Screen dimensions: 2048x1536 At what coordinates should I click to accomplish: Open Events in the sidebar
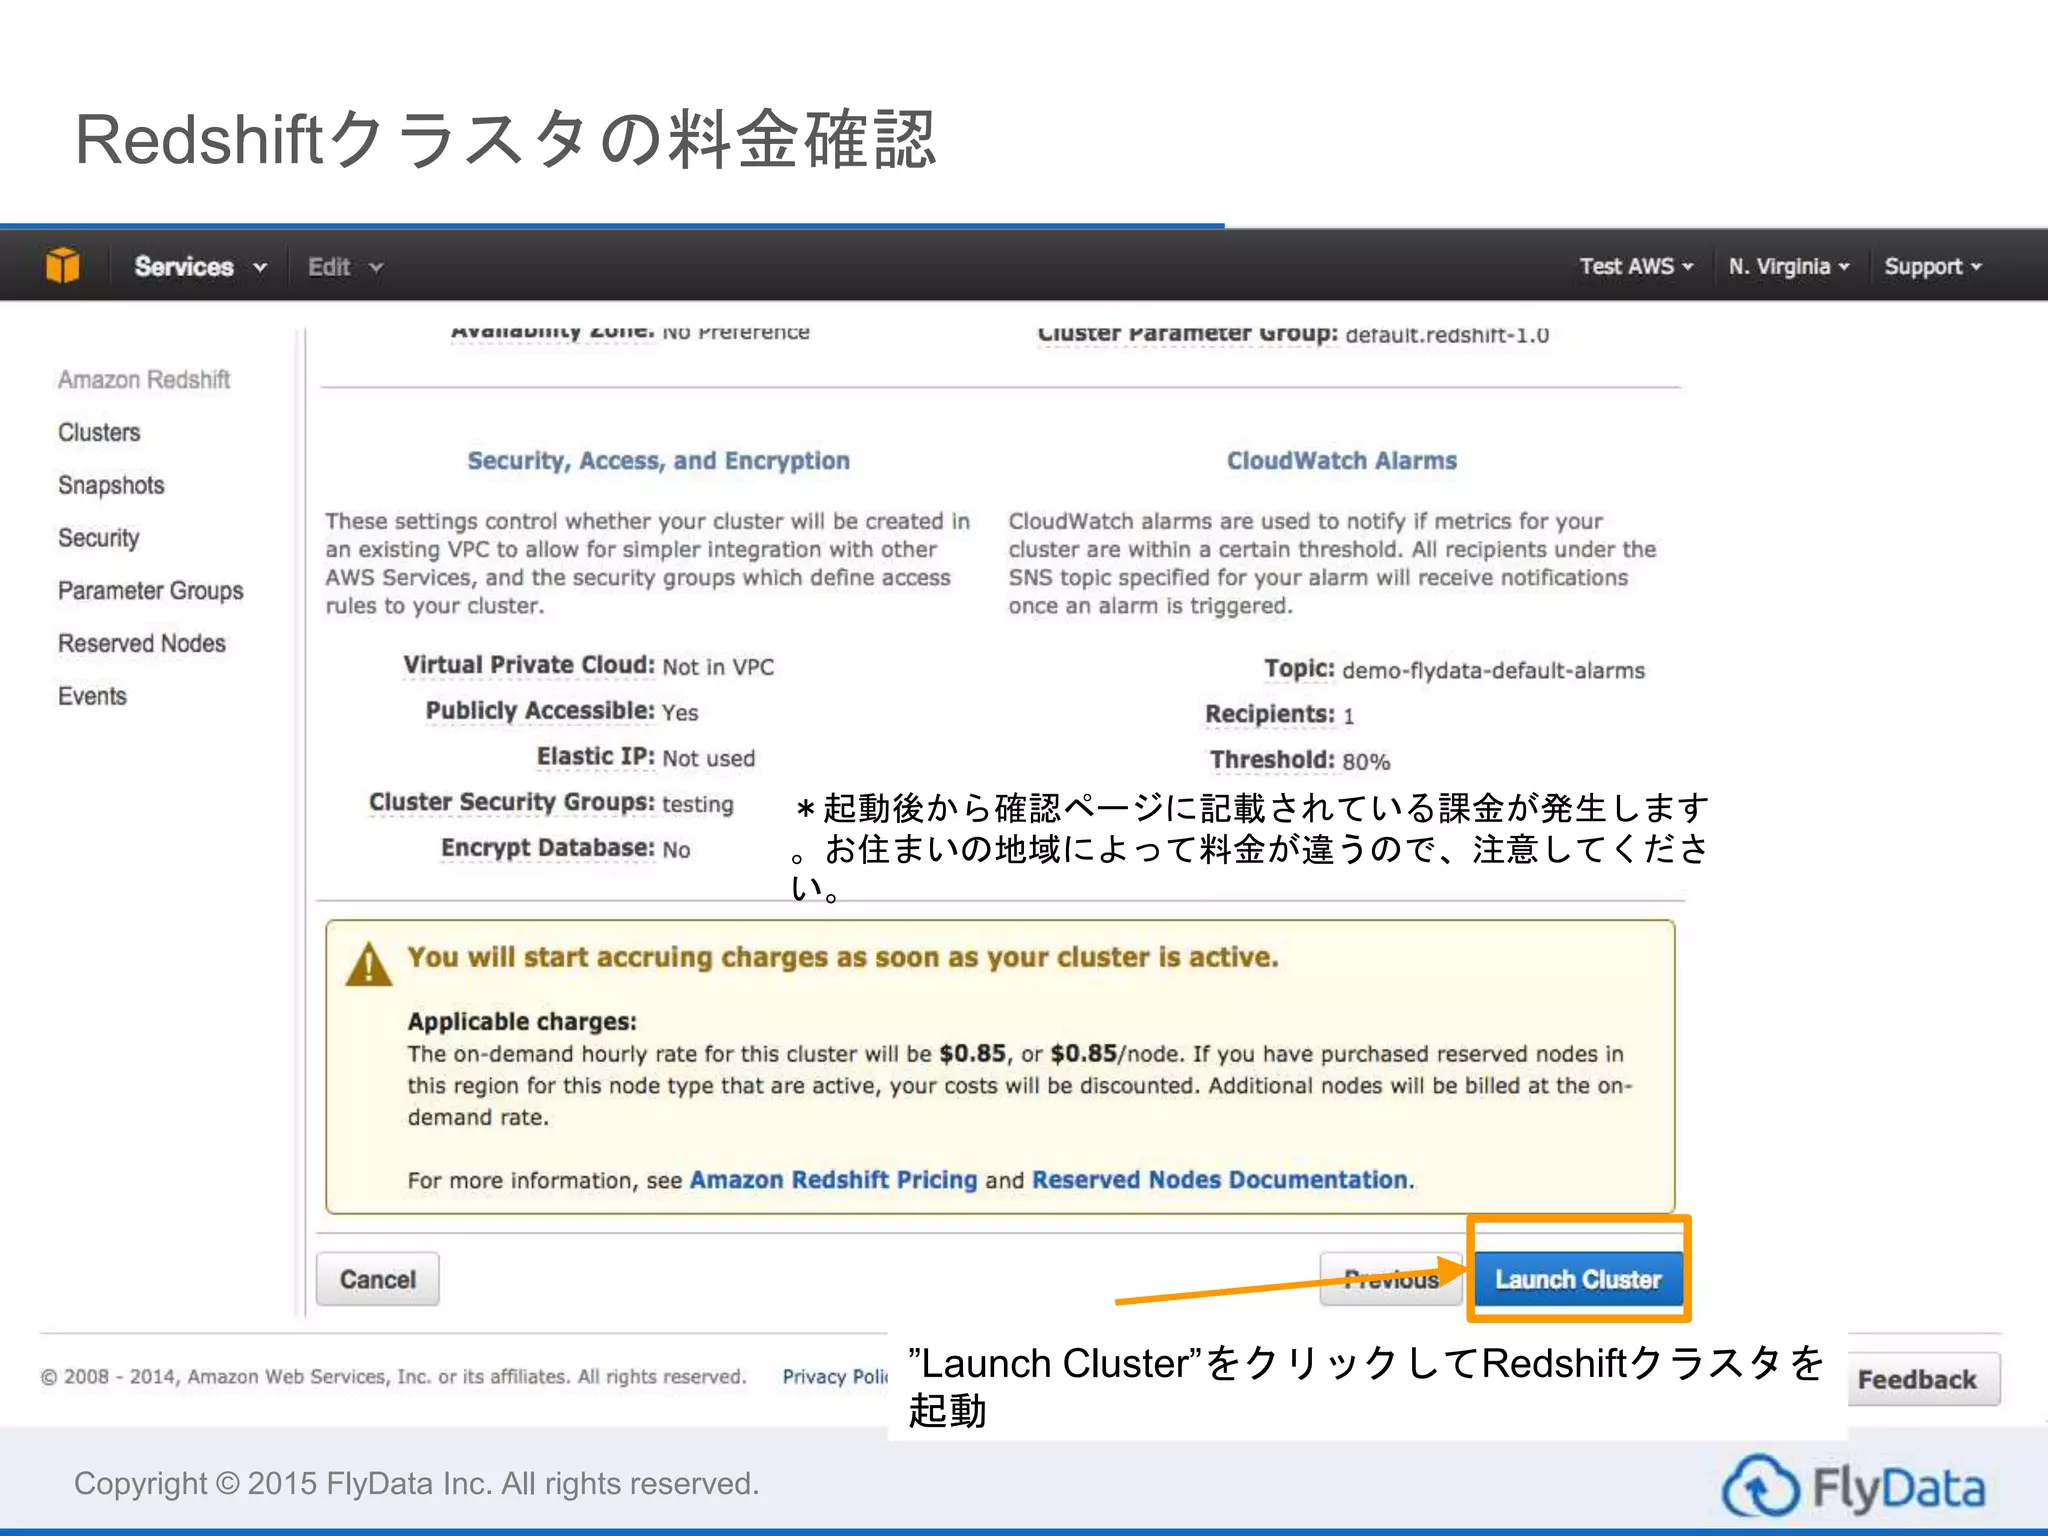[92, 697]
